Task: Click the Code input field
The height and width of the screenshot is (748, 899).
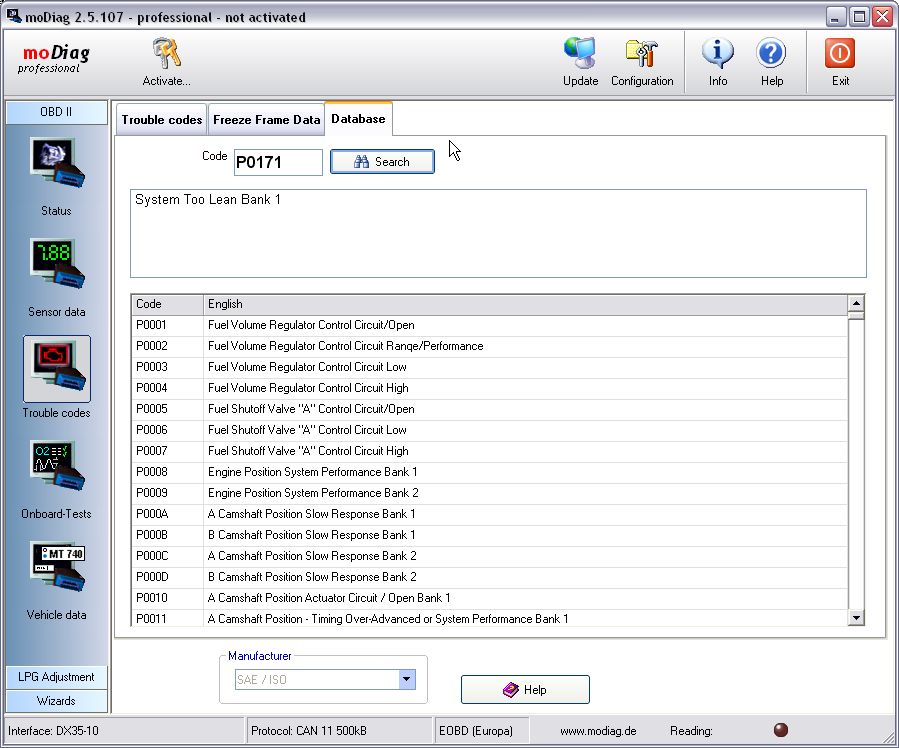Action: pos(278,162)
